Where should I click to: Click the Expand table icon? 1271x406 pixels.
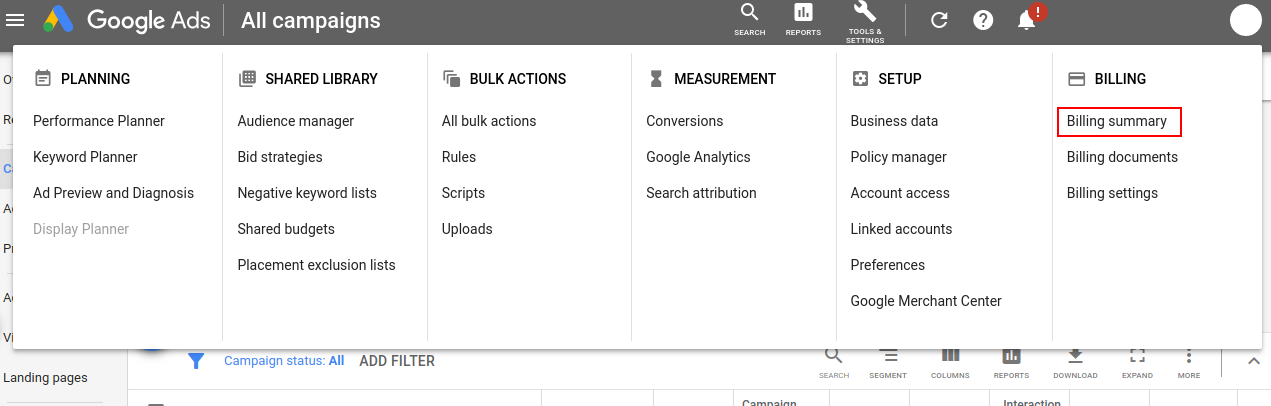tap(1137, 364)
